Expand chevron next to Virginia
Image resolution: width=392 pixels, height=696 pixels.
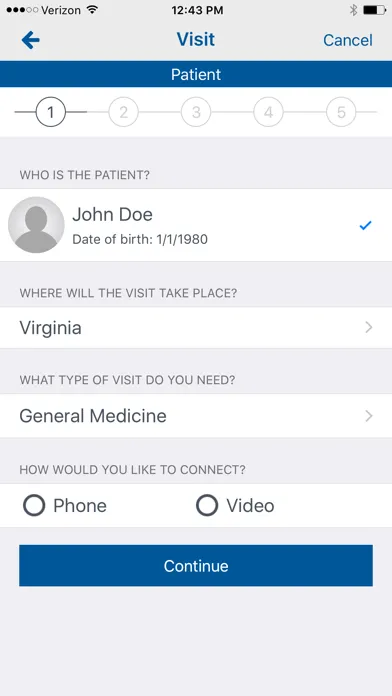tap(368, 328)
